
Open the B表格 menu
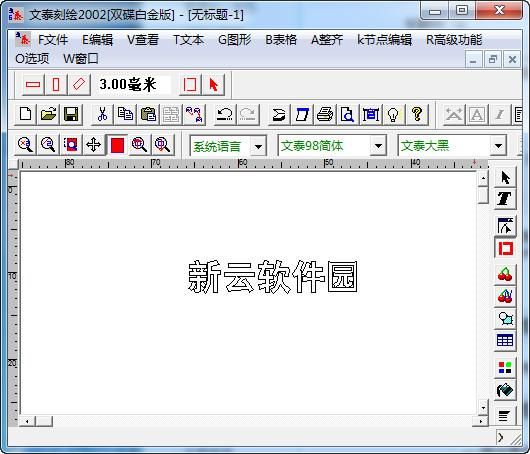281,40
